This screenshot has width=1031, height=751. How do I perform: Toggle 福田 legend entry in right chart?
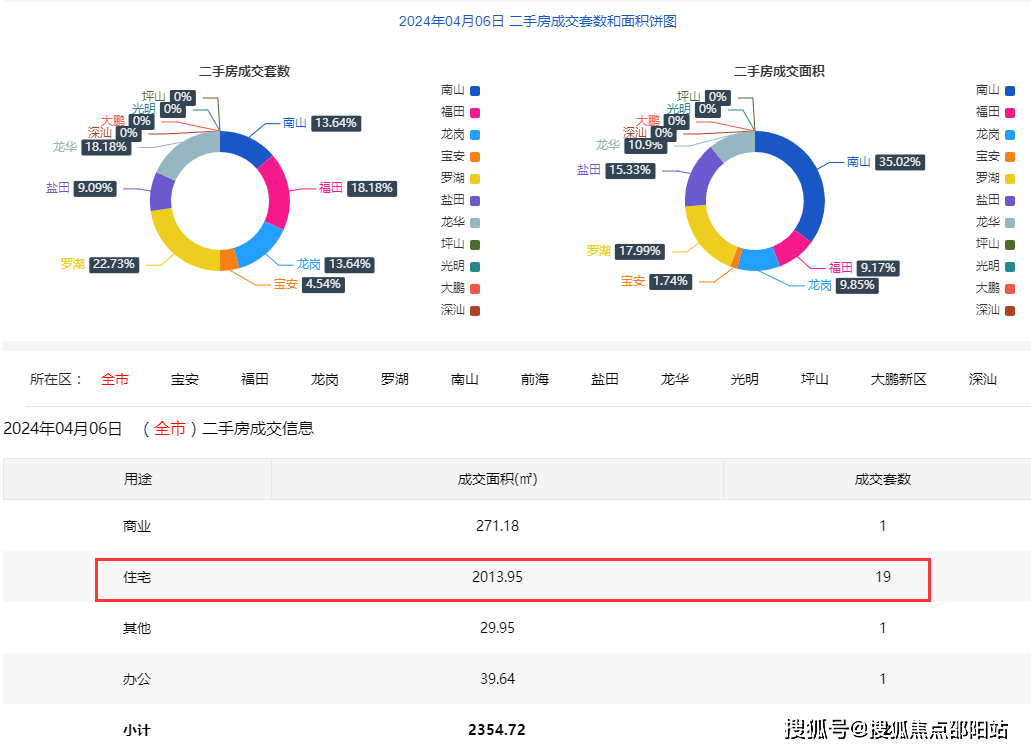995,112
